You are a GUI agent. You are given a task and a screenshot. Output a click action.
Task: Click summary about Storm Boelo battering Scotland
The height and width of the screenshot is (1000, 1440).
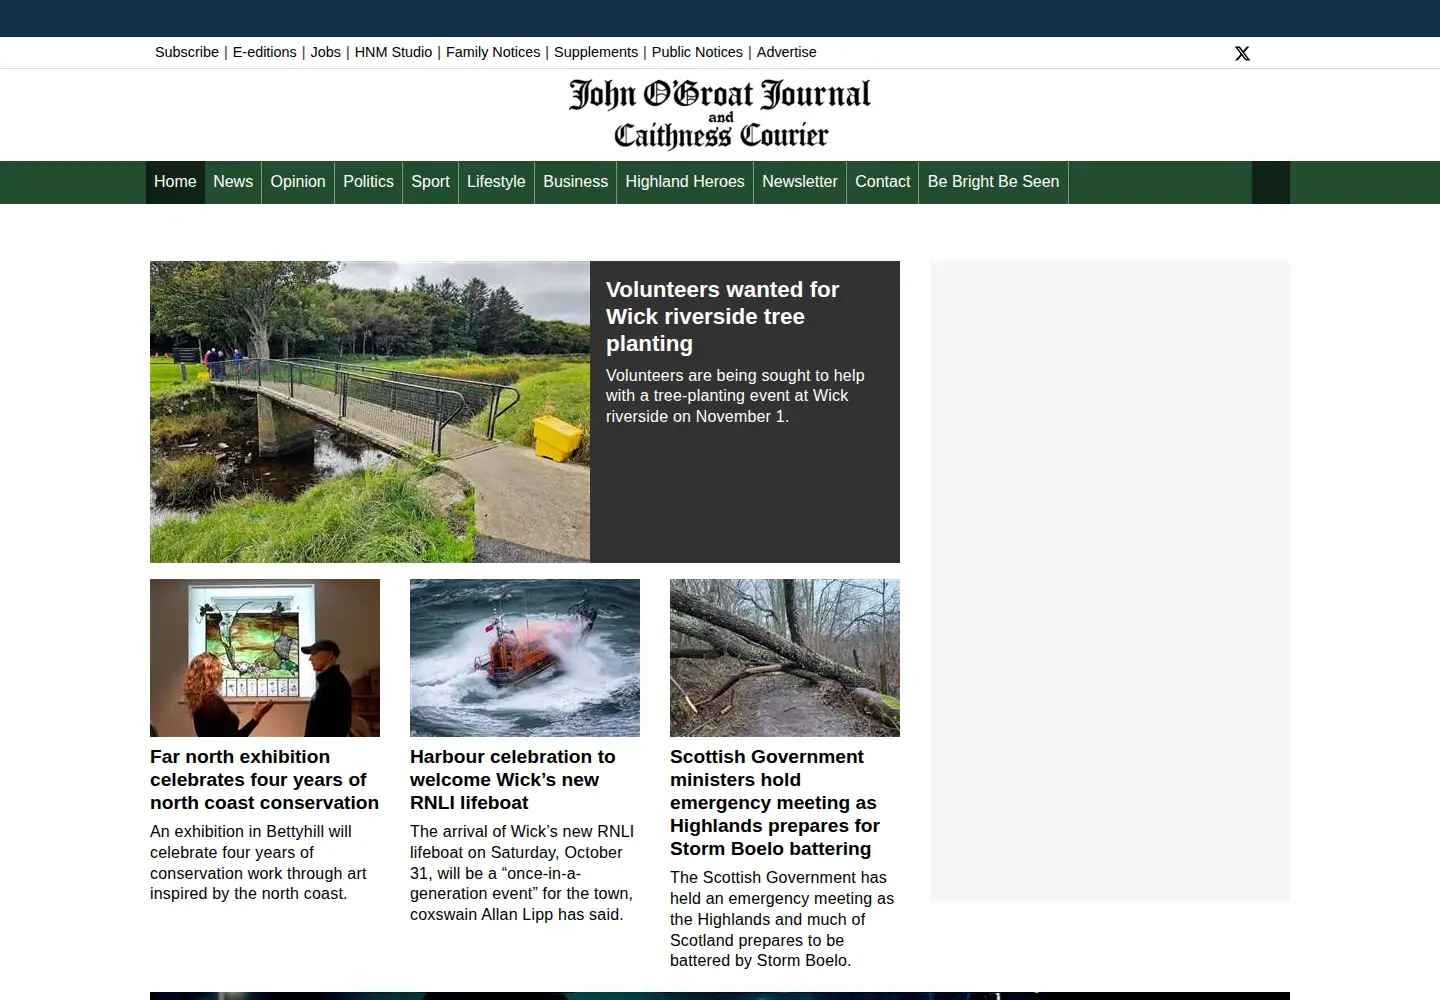coord(782,919)
